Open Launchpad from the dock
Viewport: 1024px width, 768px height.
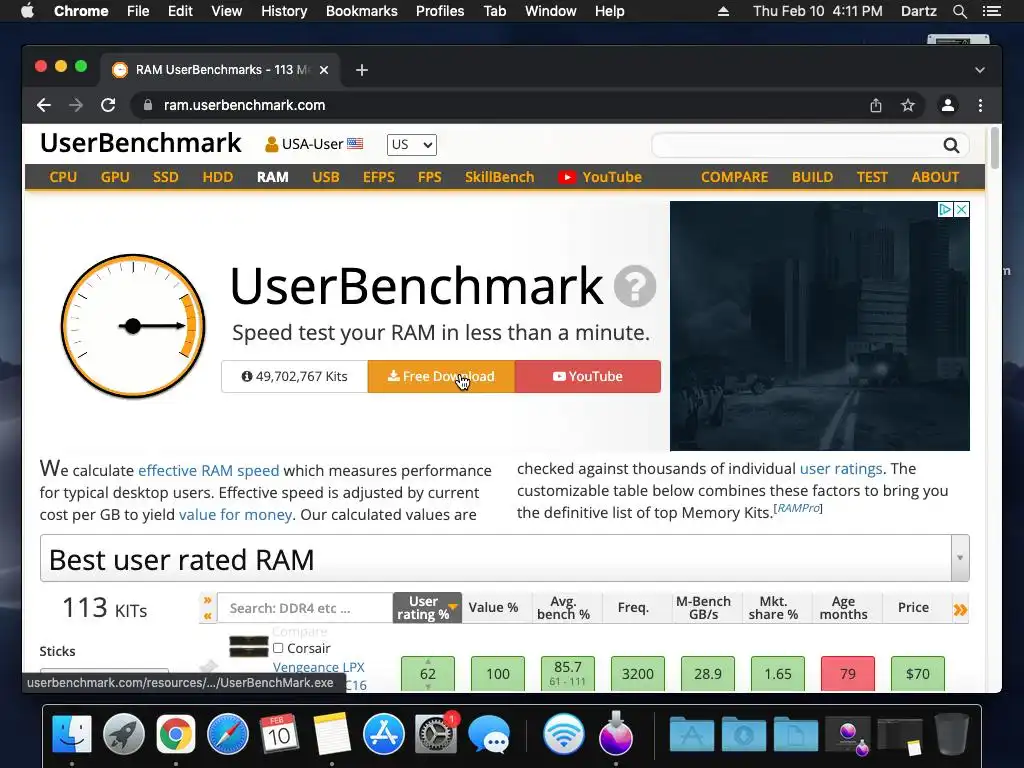coord(123,734)
